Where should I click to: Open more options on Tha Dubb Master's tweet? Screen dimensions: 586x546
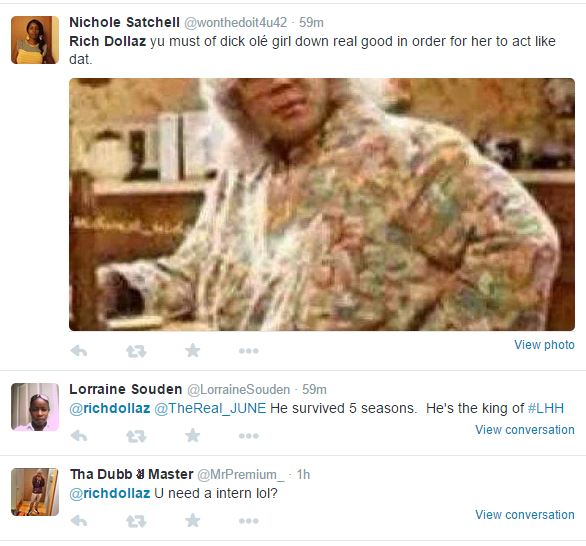tap(249, 521)
